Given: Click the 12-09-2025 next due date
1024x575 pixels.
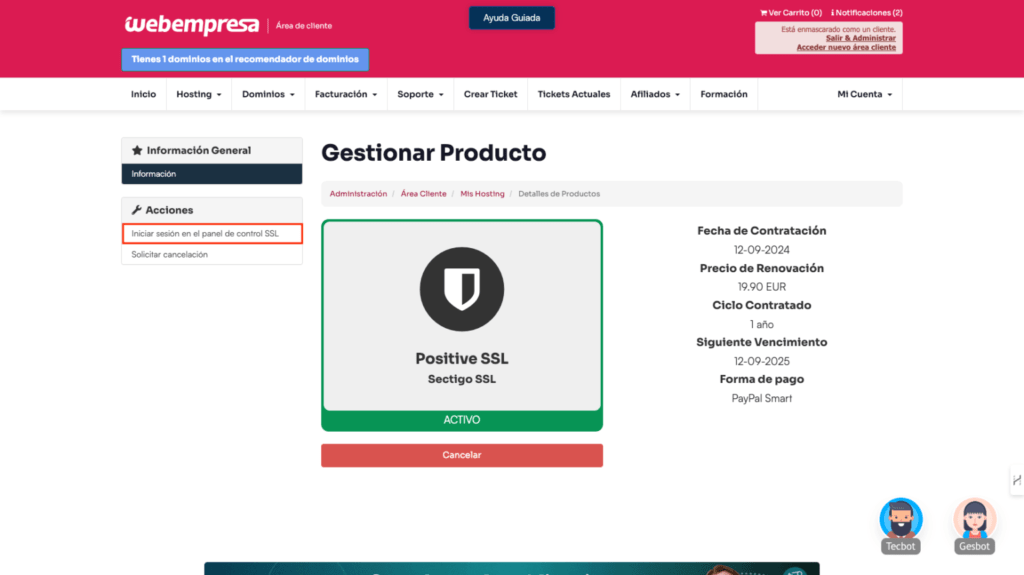Looking at the screenshot, I should 761,361.
